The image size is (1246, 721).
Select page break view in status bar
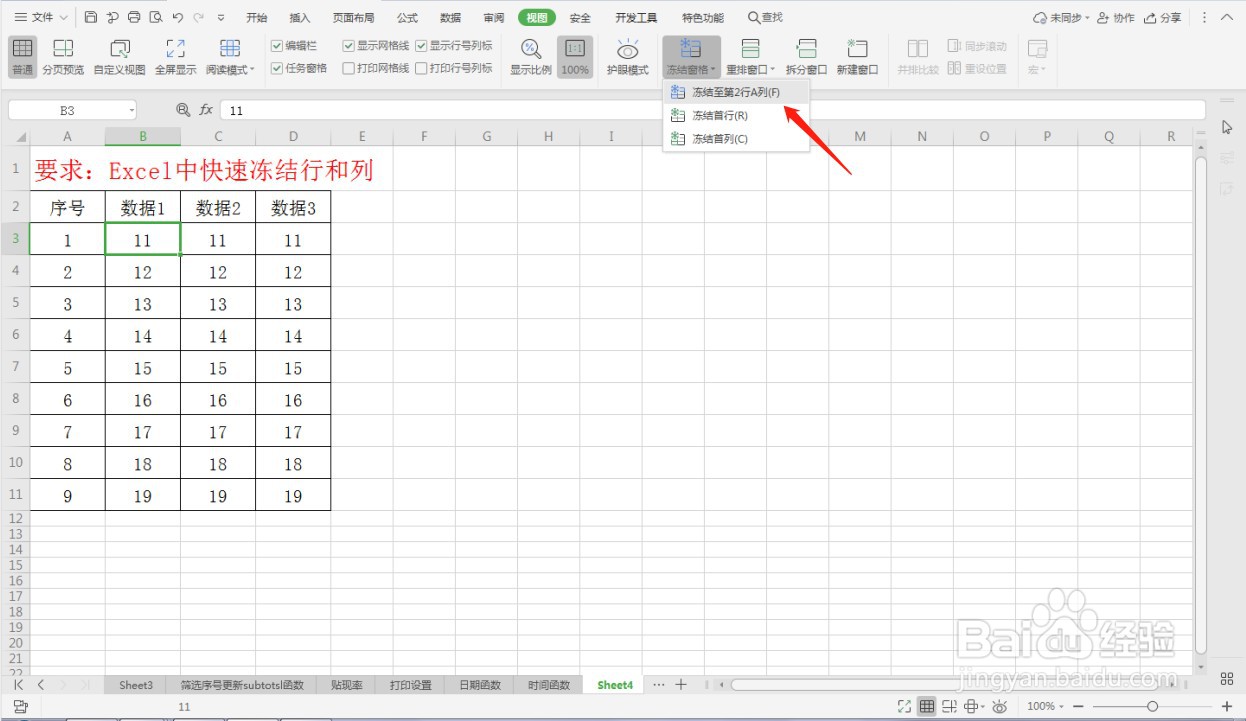click(x=949, y=706)
